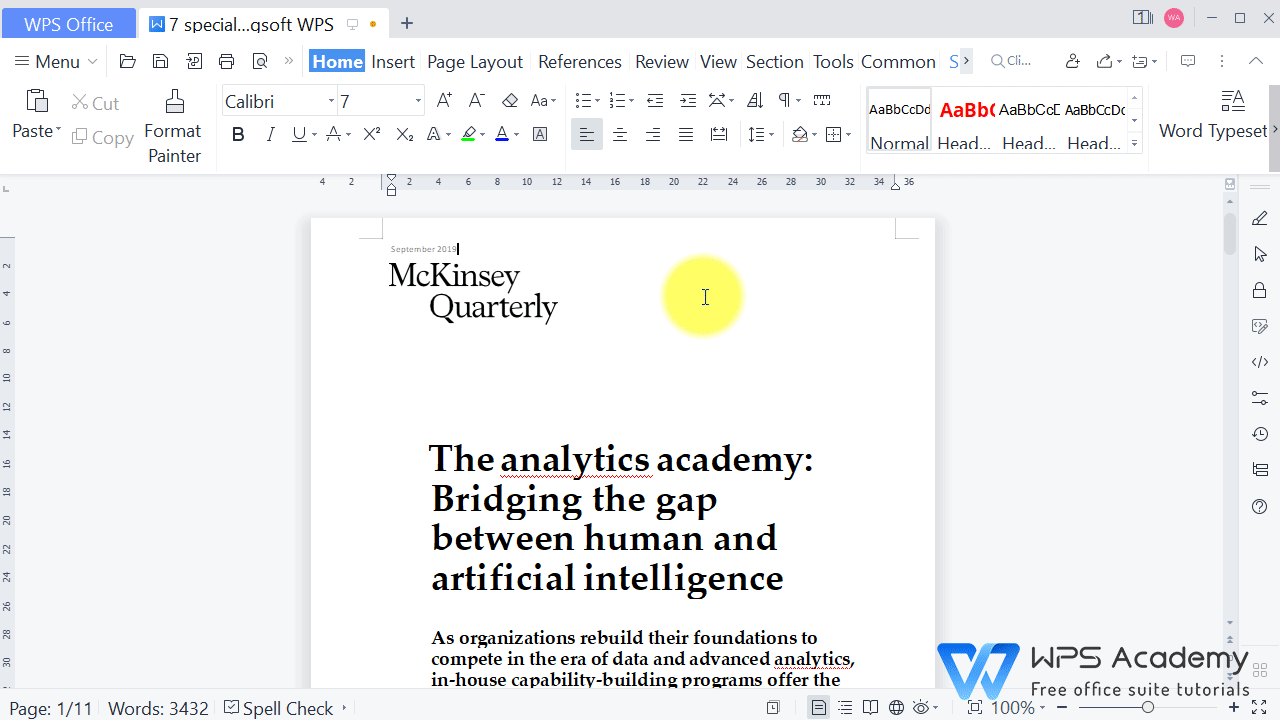Image resolution: width=1280 pixels, height=720 pixels.
Task: Click the pen icon in right sidebar
Action: pos(1260,218)
